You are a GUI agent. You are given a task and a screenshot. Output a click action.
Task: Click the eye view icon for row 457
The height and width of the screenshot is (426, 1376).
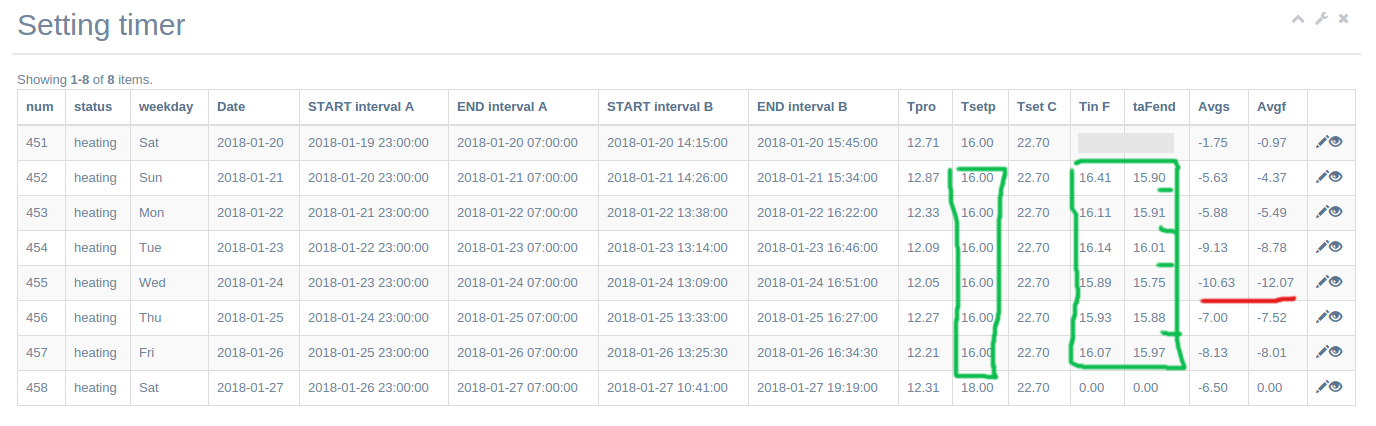[1336, 352]
